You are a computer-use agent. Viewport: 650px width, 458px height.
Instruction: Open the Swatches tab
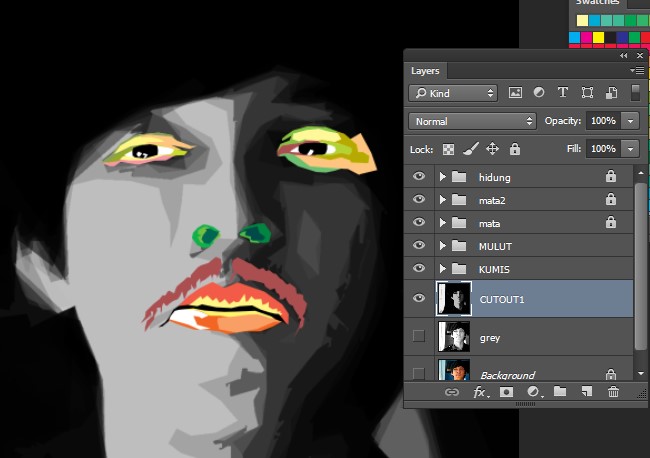597,2
